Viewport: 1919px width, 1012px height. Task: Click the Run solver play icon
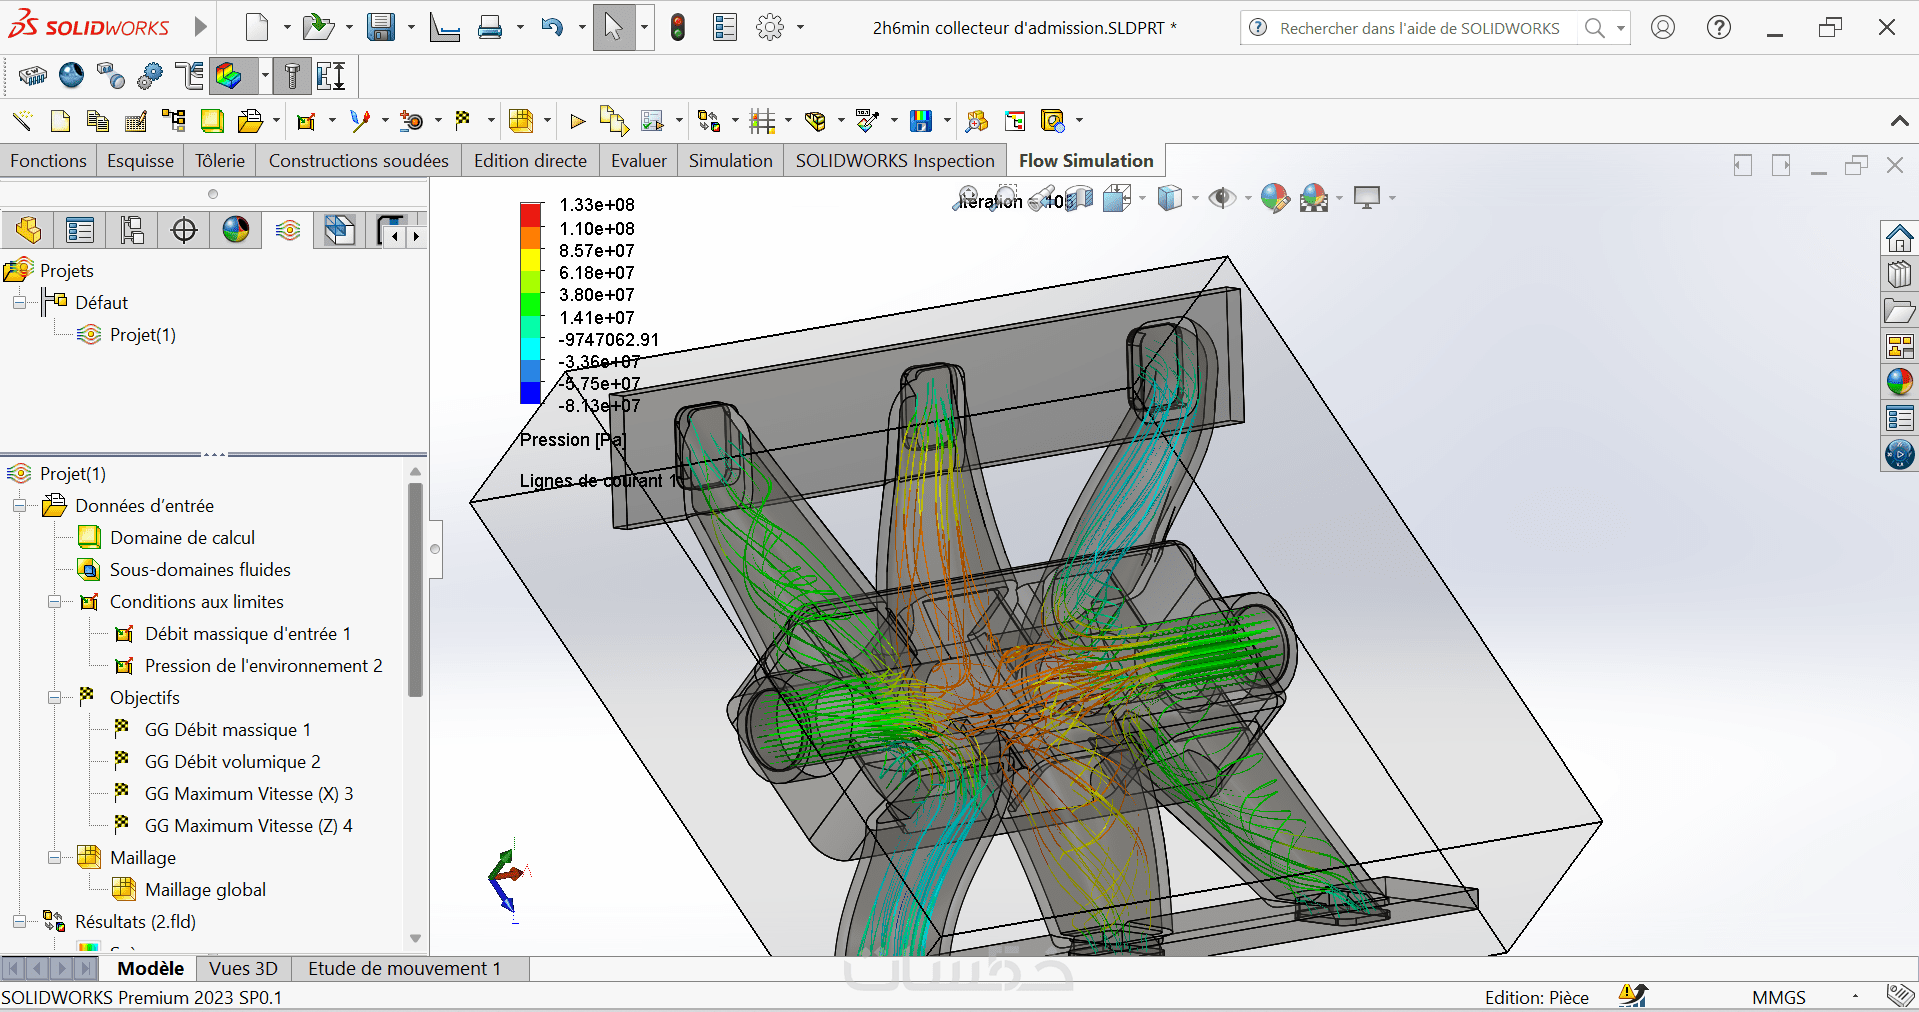(577, 121)
